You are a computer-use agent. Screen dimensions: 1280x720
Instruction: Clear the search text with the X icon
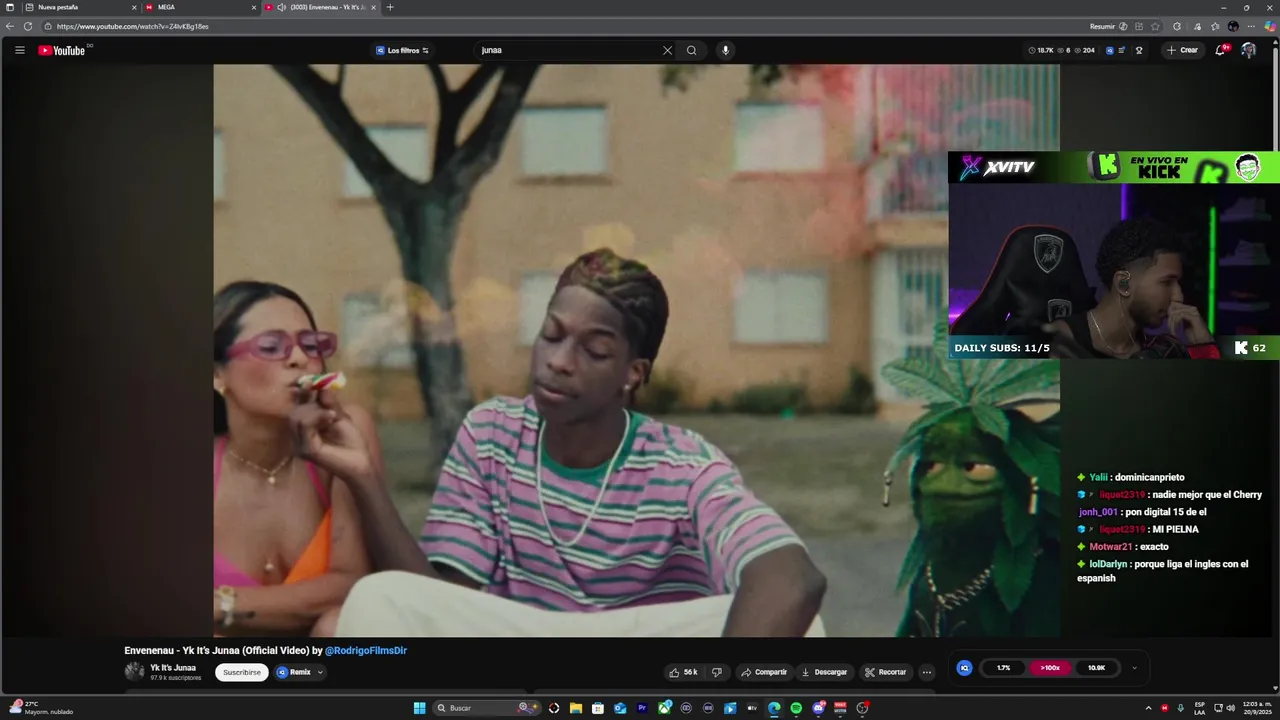tap(667, 50)
